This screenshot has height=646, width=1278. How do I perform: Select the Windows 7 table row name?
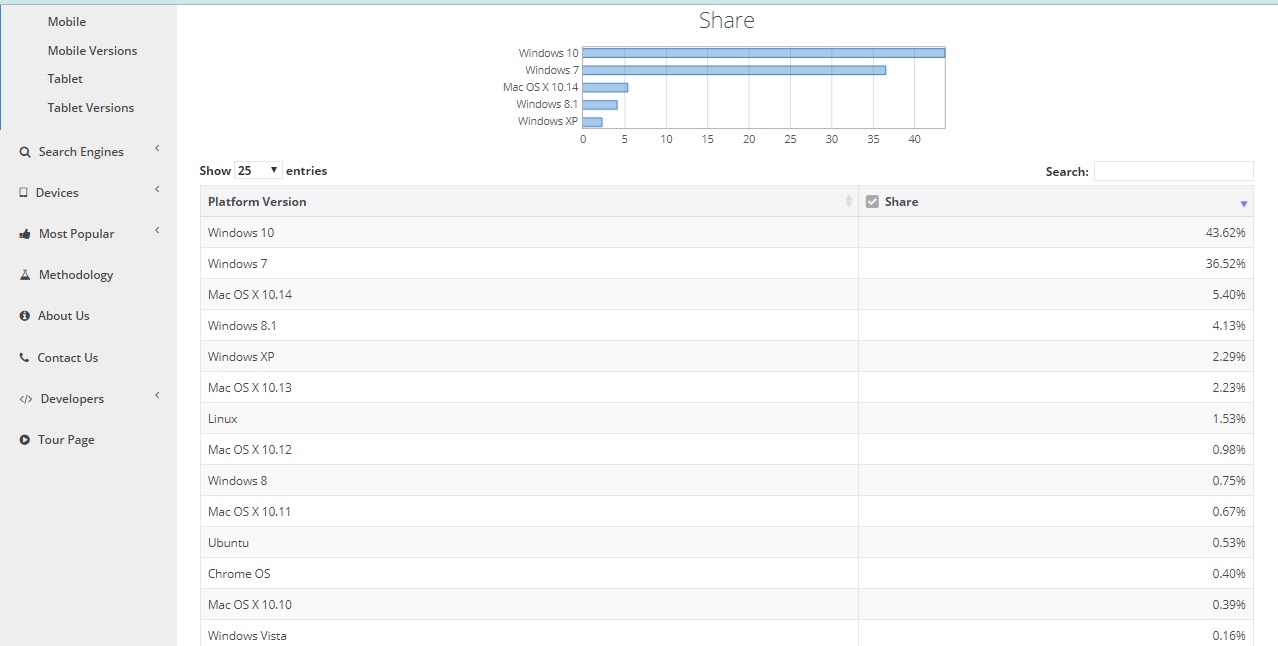[x=238, y=264]
